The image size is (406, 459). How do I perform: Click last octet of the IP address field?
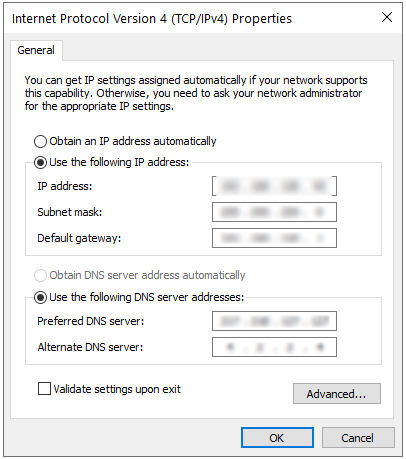[x=319, y=186]
